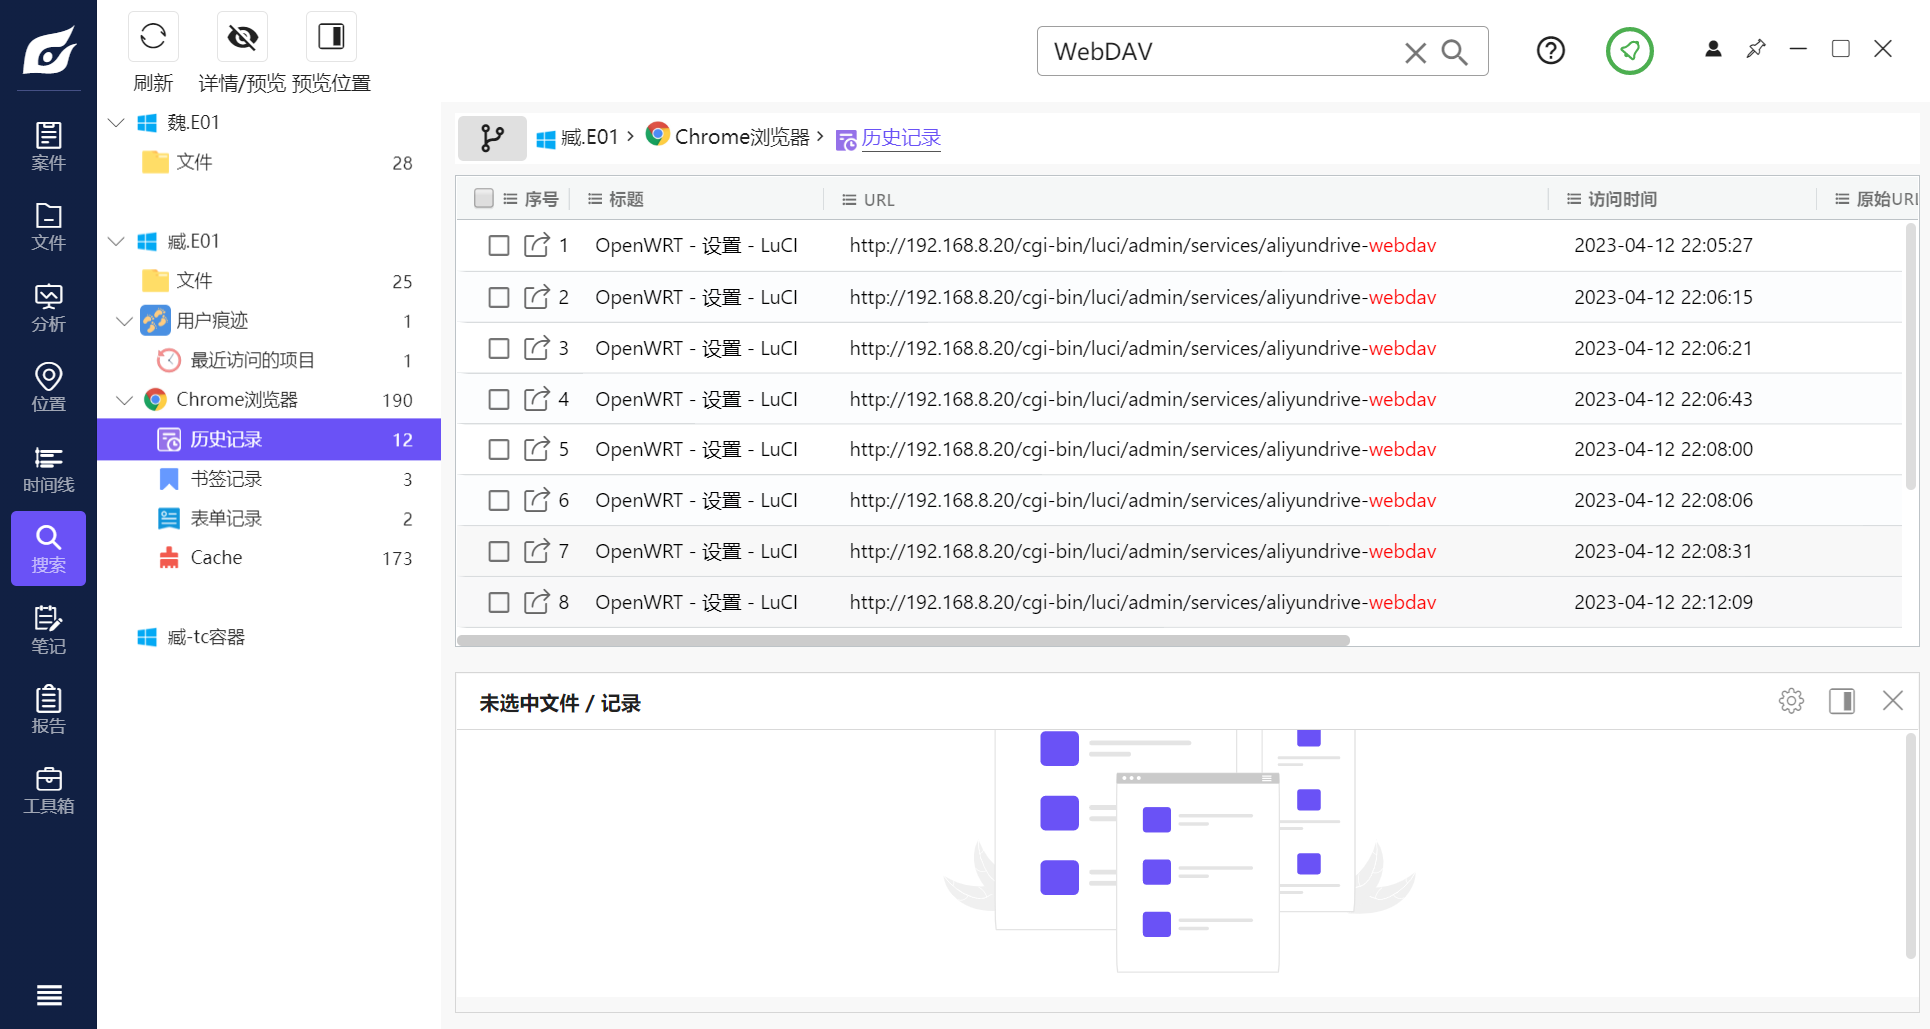This screenshot has width=1930, height=1029.
Task: Open the 时间线 section in sidebar
Action: click(x=48, y=469)
